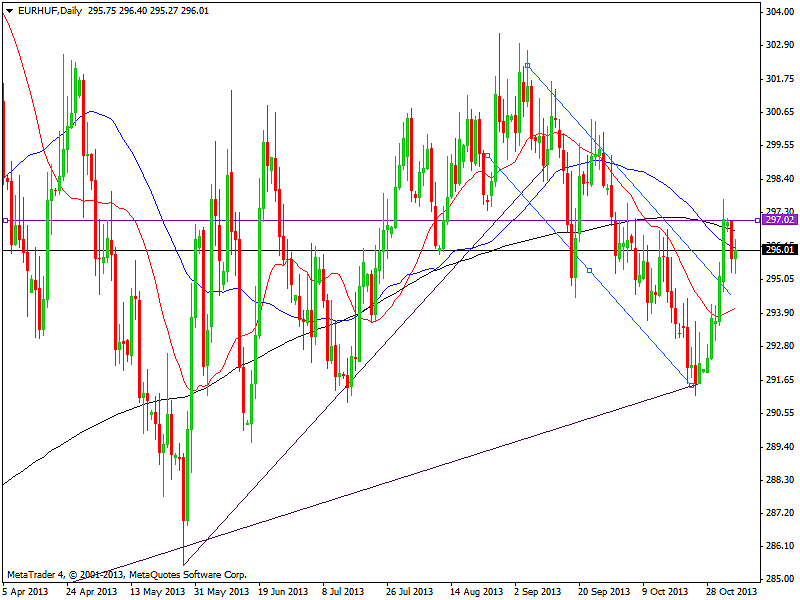Open the chart dropdown arrow beside EURHUF
Viewport: 800px width, 600px height.
pos(8,10)
